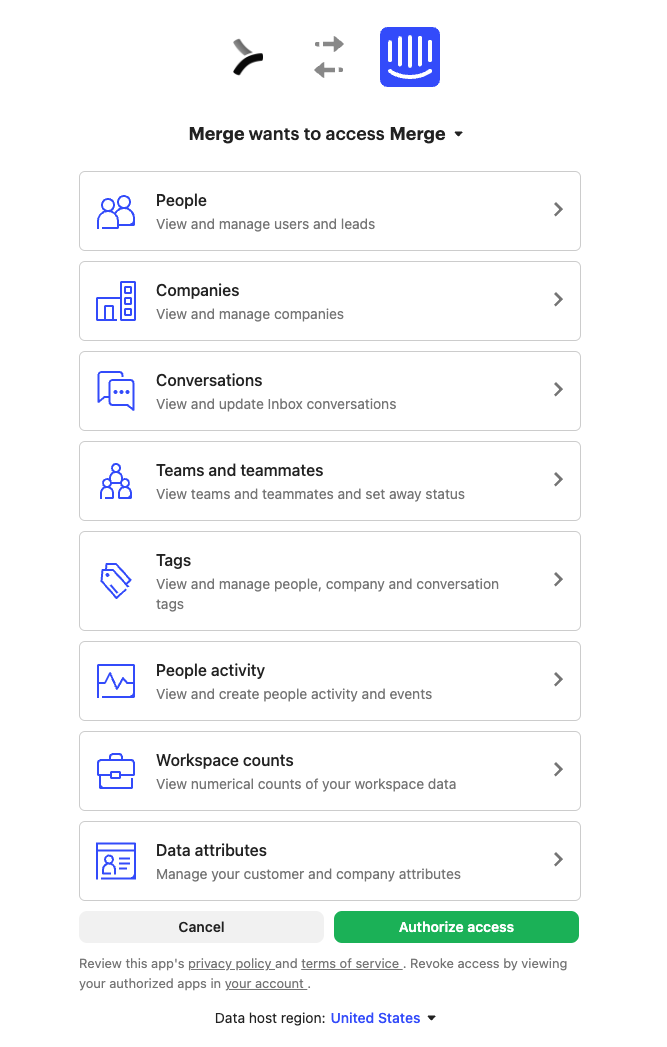The image size is (667, 1047).
Task: Expand the People permission chevron
Action: tap(558, 210)
